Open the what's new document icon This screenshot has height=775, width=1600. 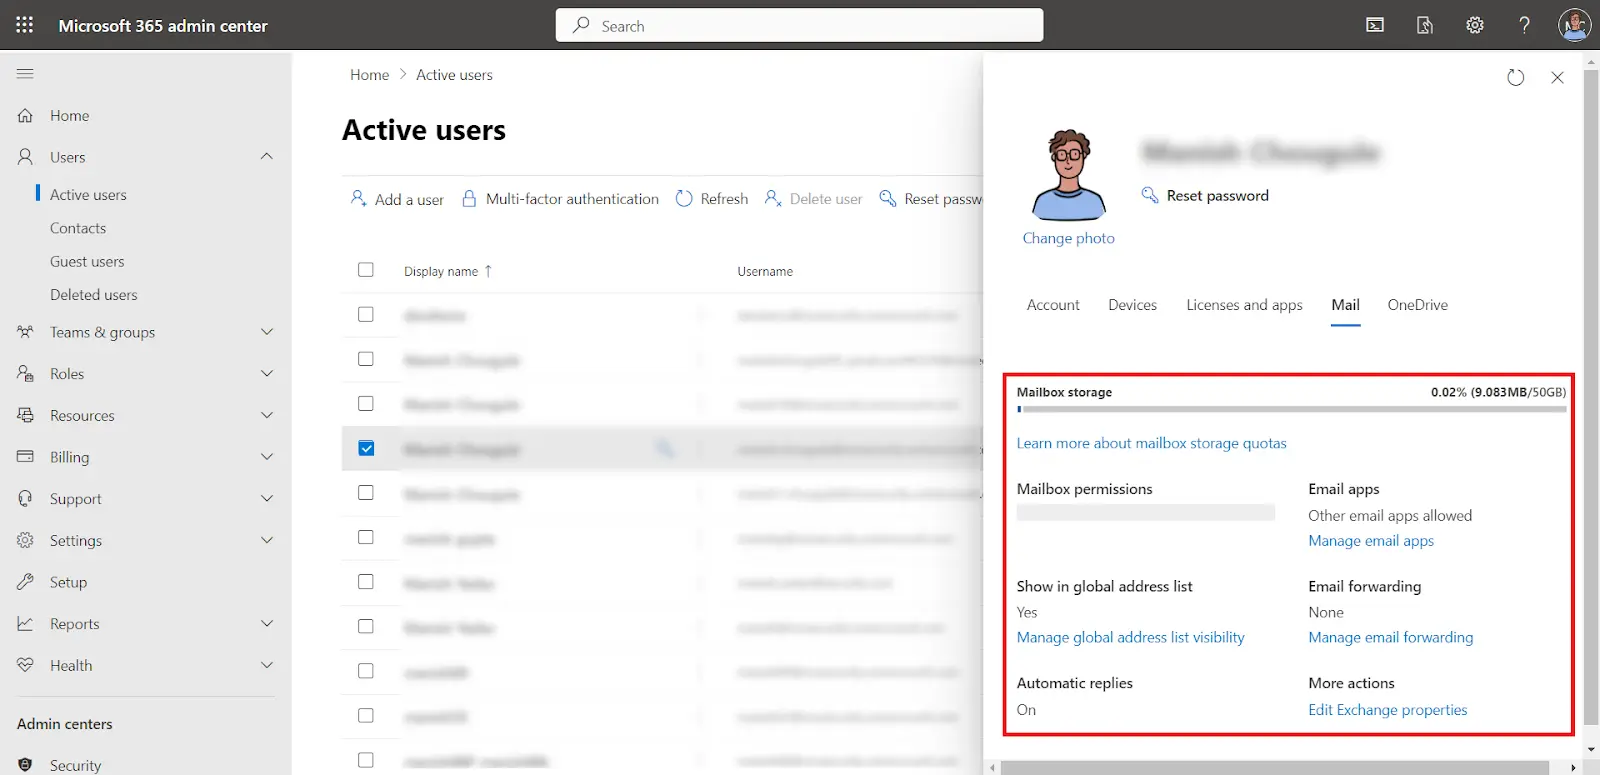click(1425, 25)
